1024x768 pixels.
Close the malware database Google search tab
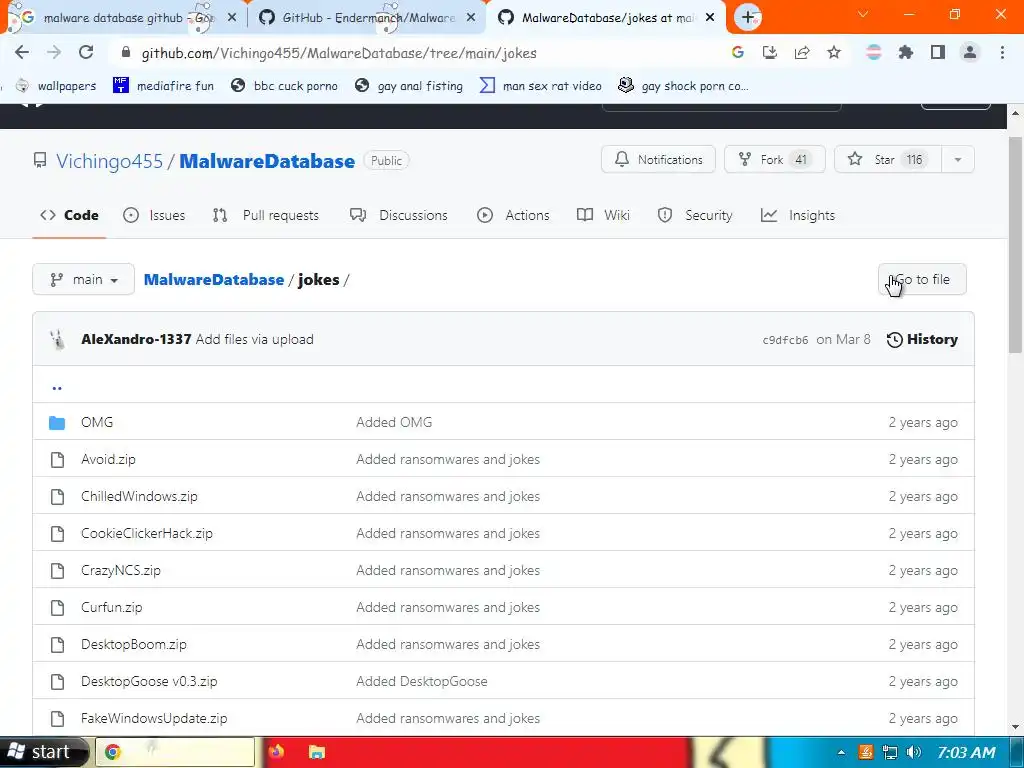click(232, 18)
